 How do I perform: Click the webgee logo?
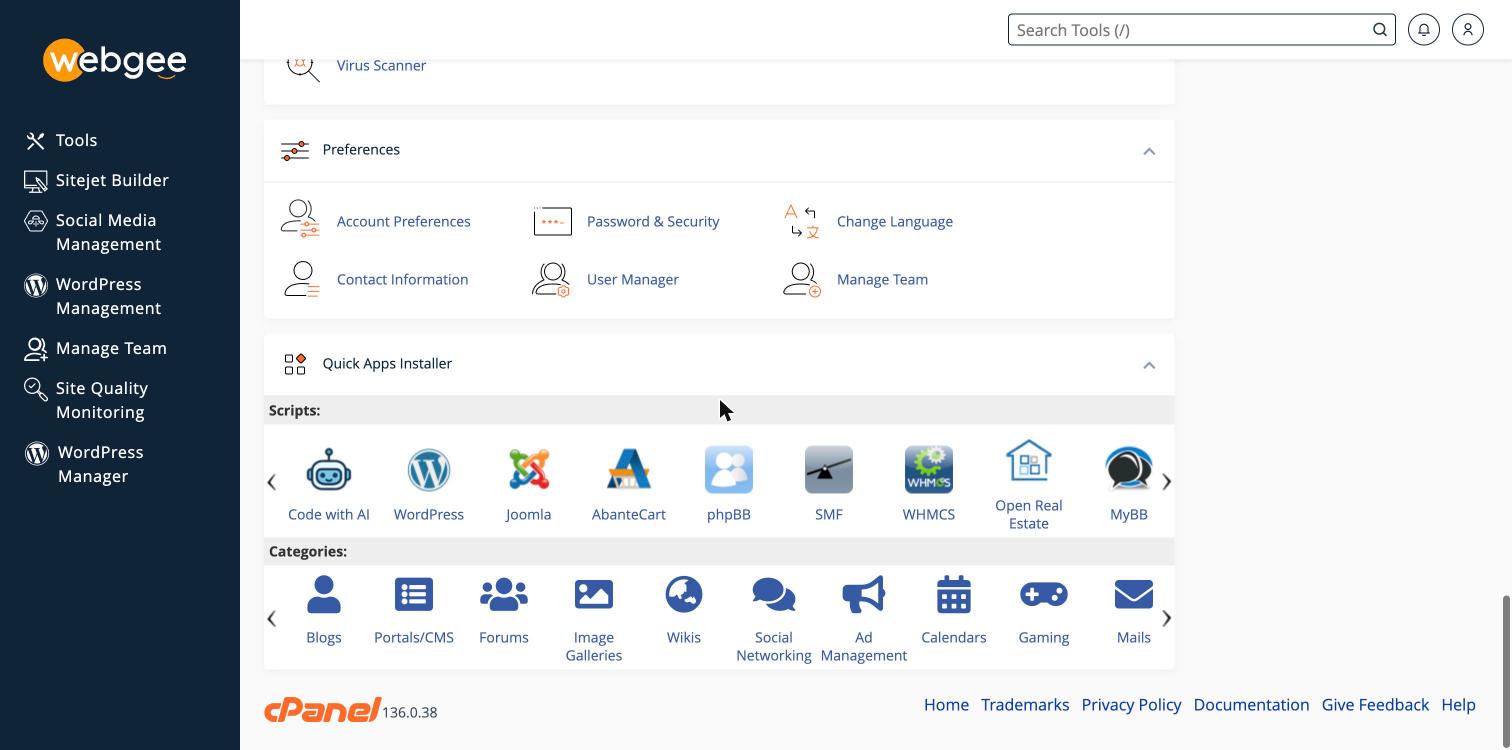pyautogui.click(x=115, y=61)
